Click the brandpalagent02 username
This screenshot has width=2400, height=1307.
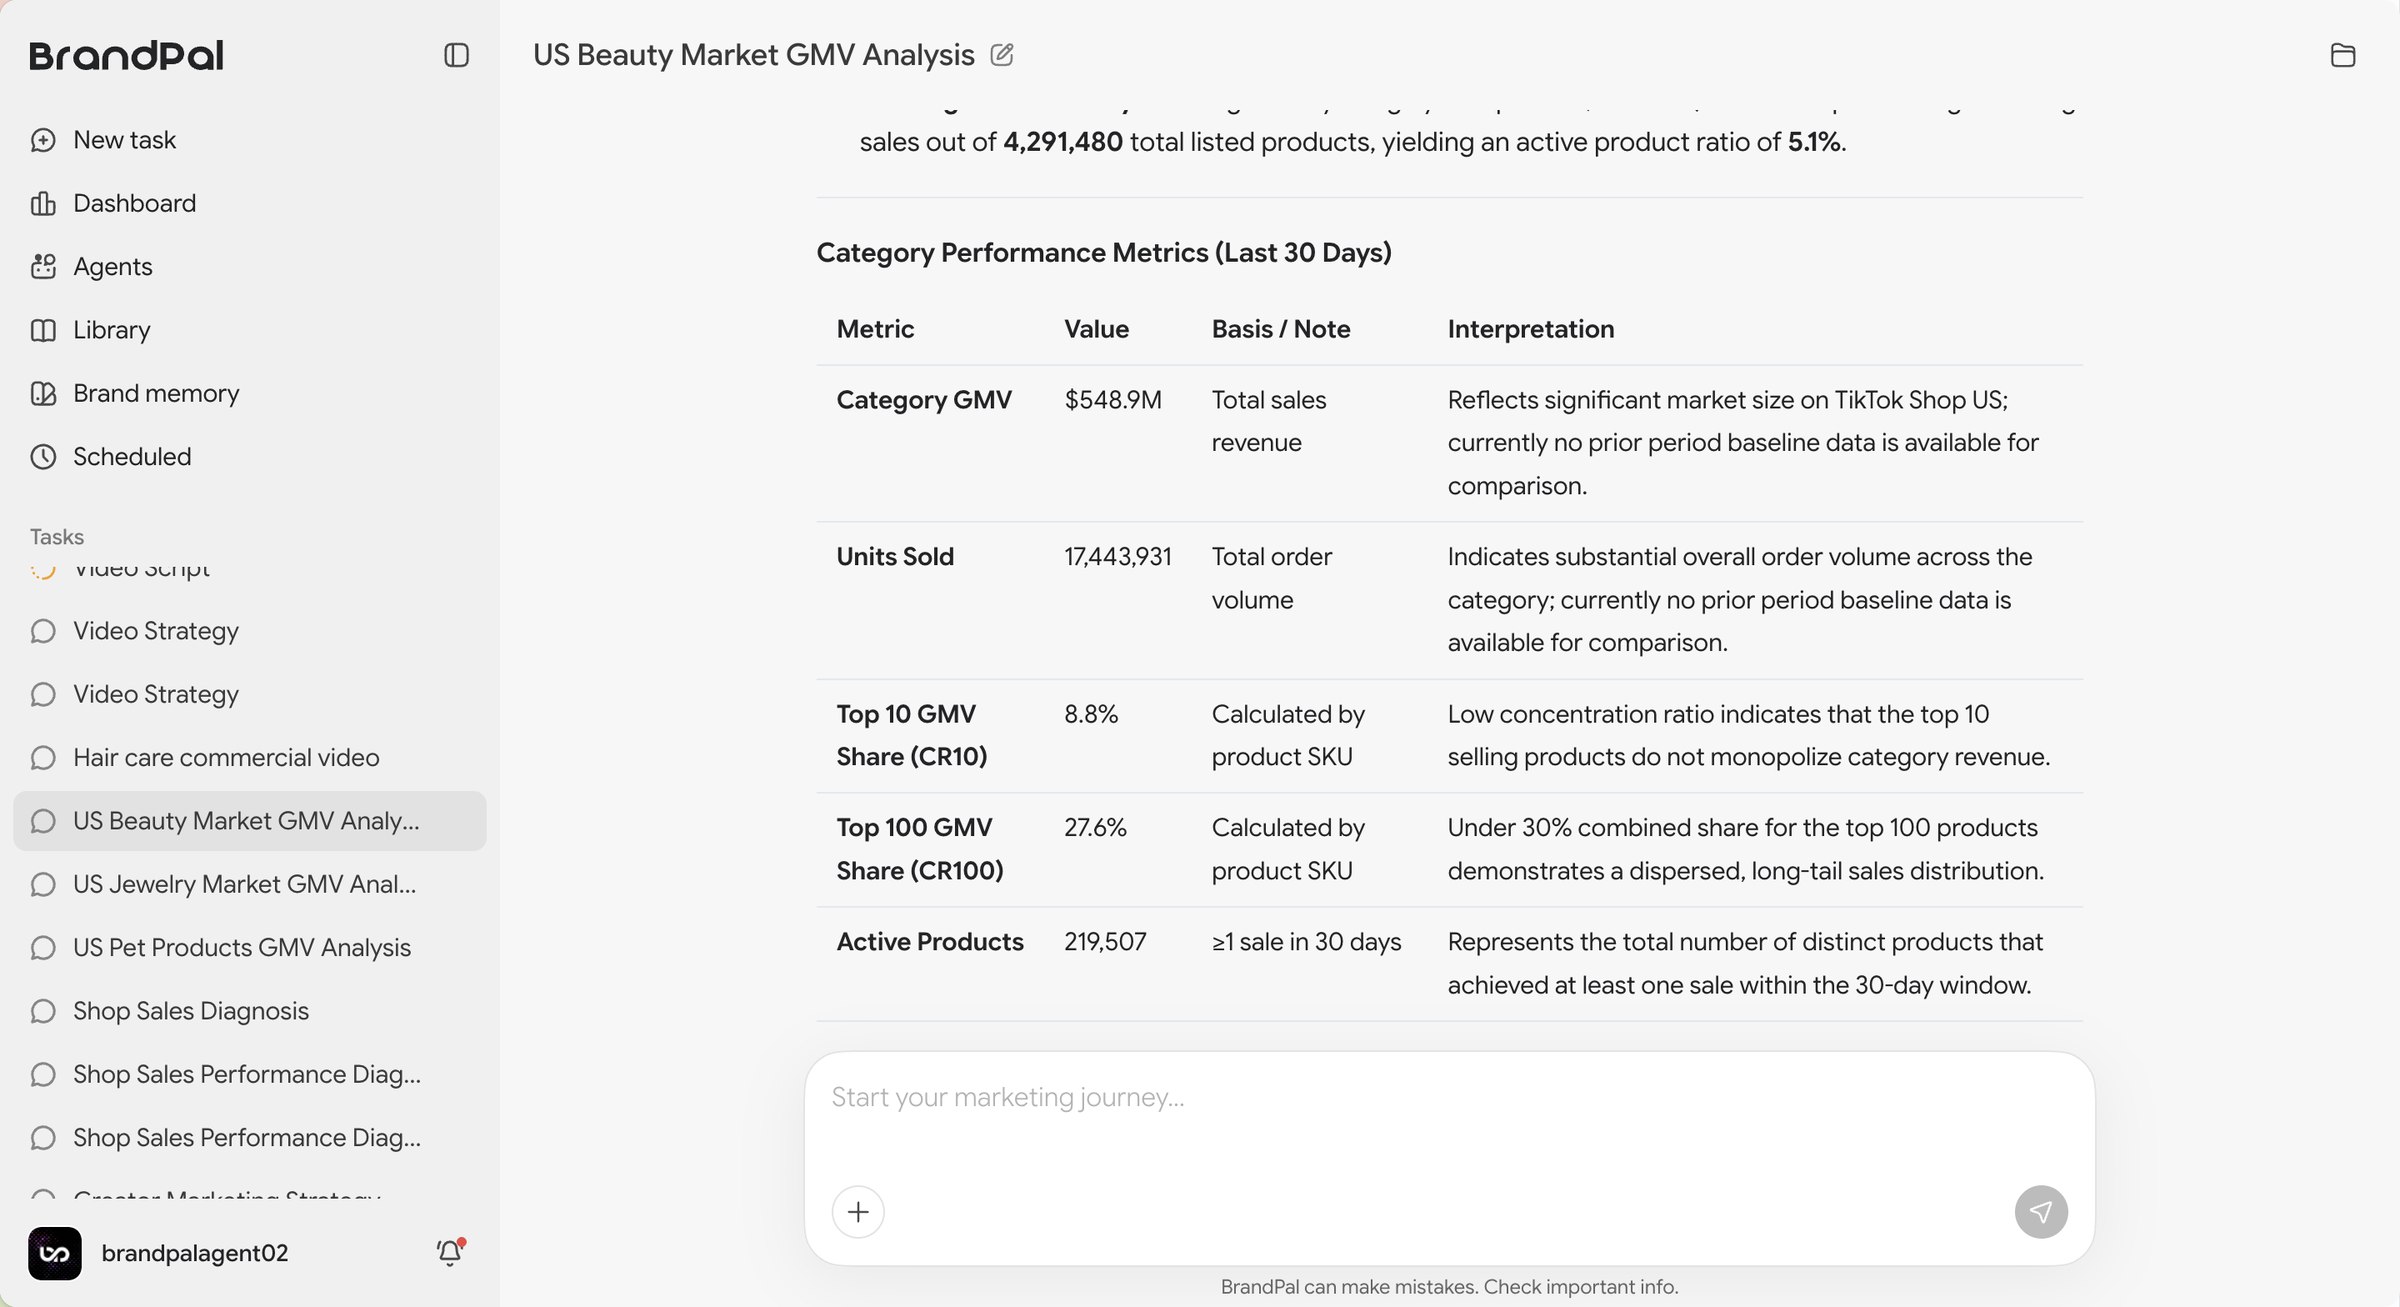point(195,1253)
